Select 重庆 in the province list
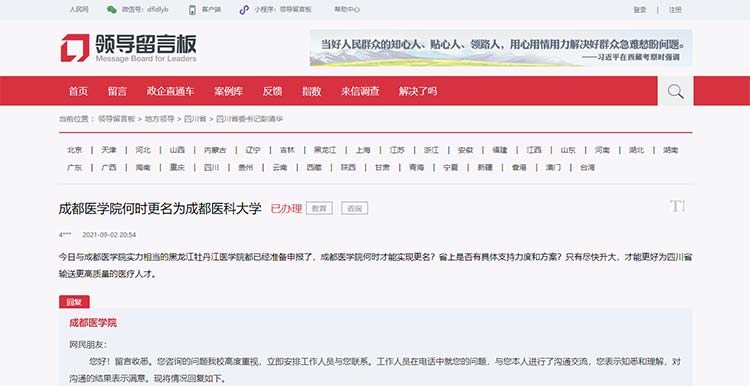The height and width of the screenshot is (386, 750). pos(177,167)
